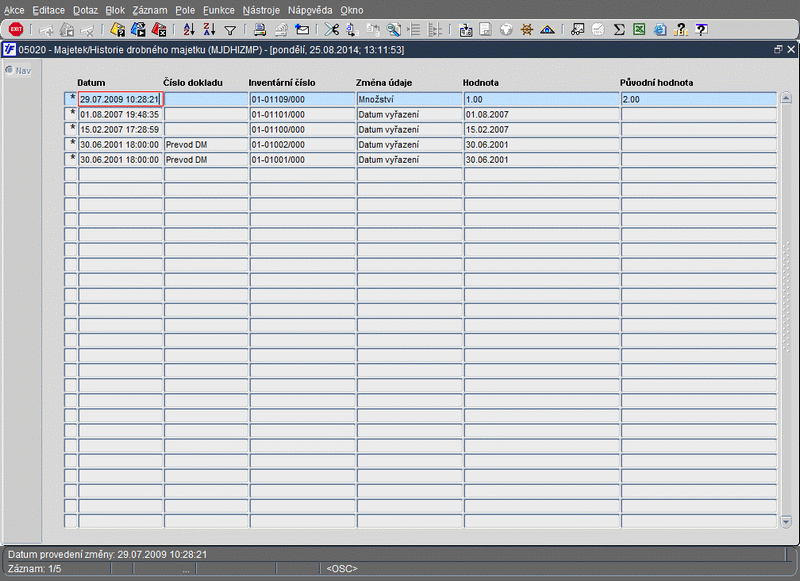
Task: Click the cancel query icon with red X
Action: 159,30
